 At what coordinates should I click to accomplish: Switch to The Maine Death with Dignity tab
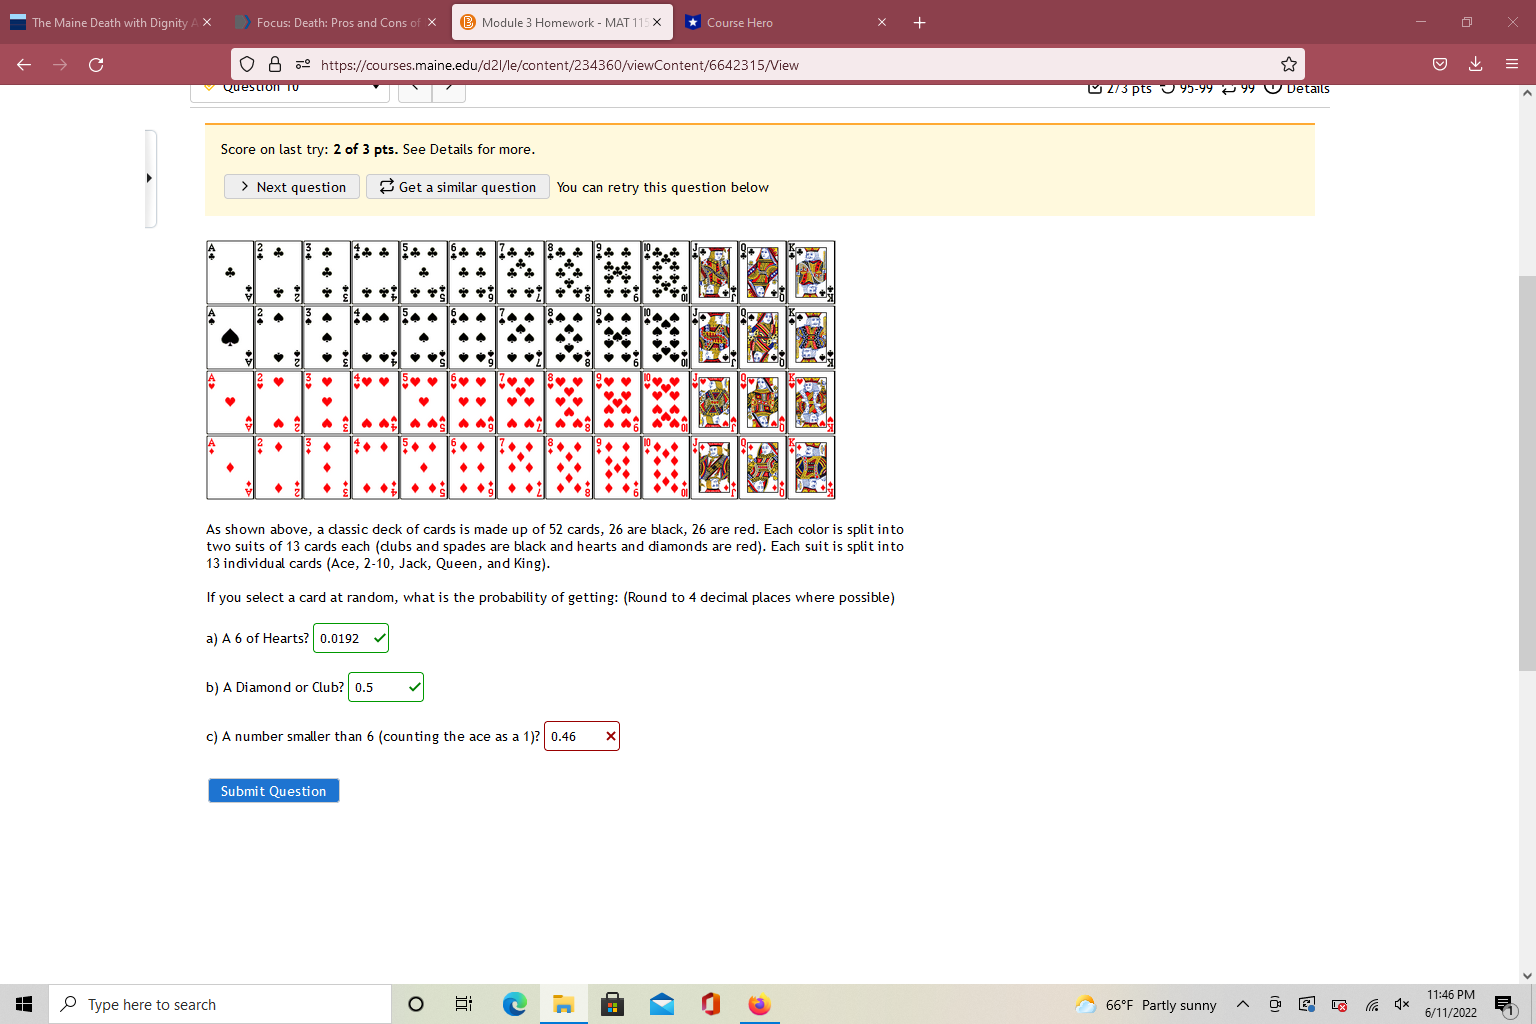(111, 22)
